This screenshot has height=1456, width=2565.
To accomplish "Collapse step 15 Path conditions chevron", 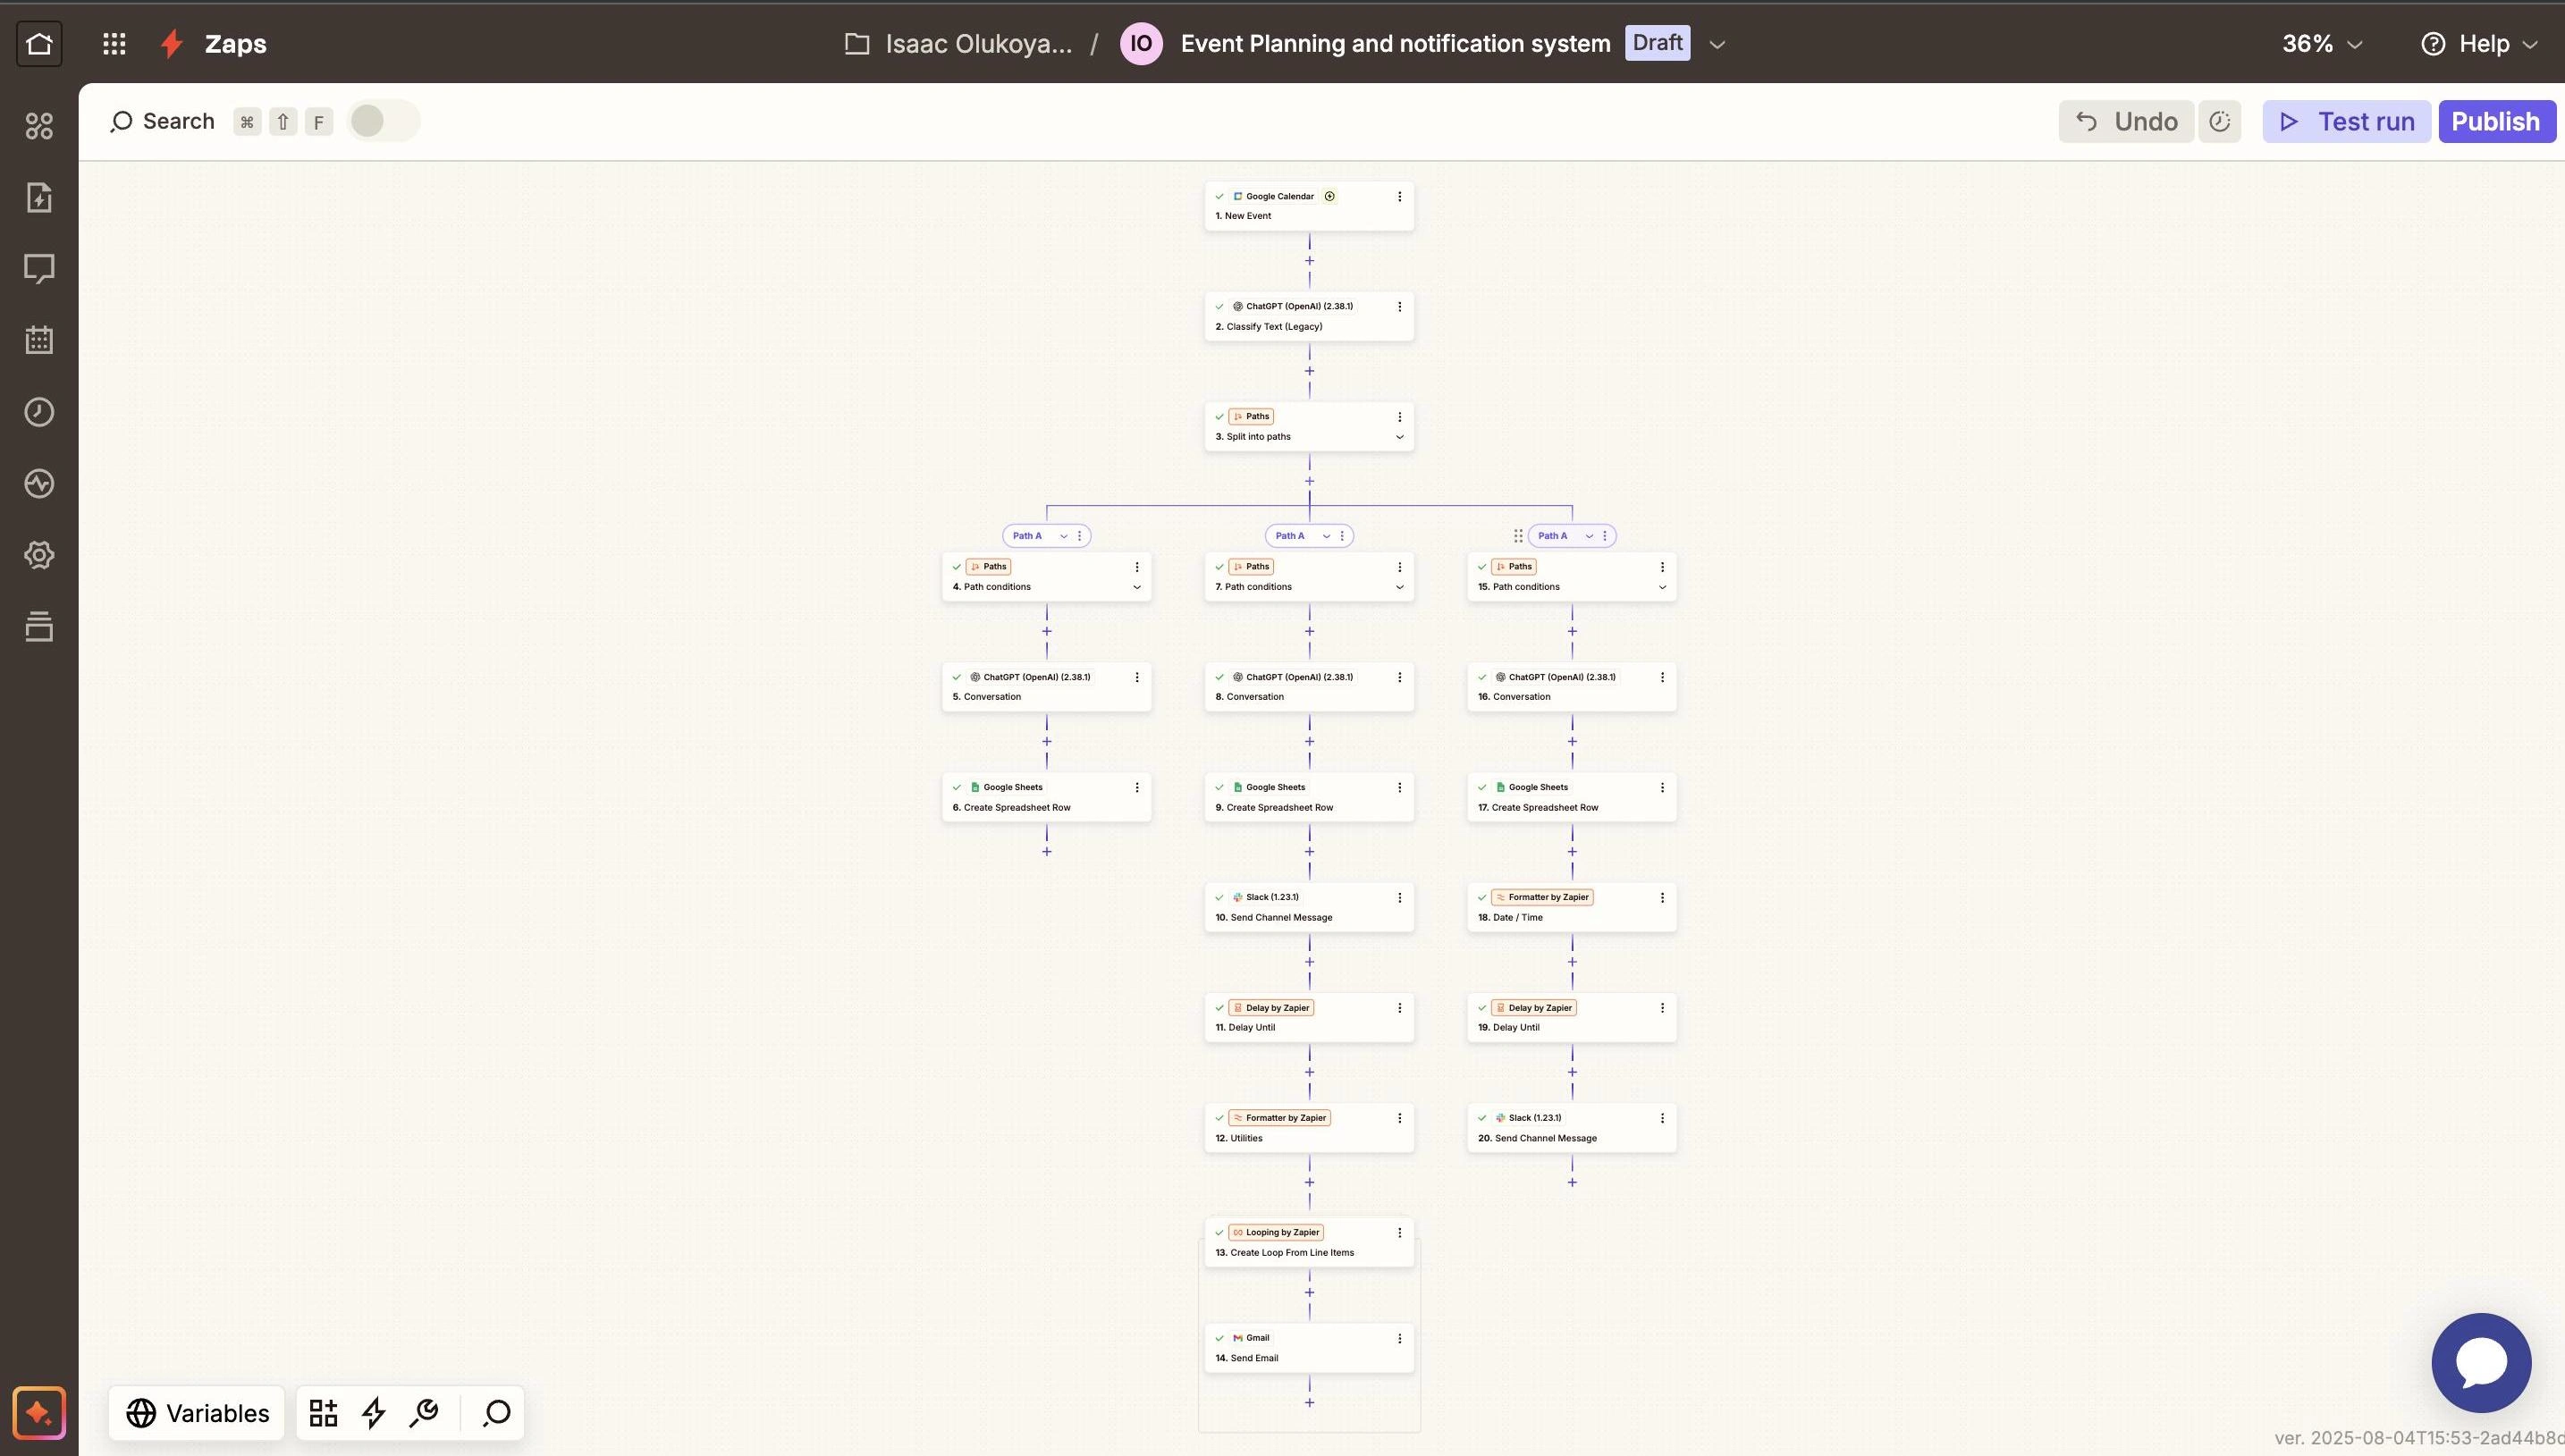I will click(x=1662, y=588).
